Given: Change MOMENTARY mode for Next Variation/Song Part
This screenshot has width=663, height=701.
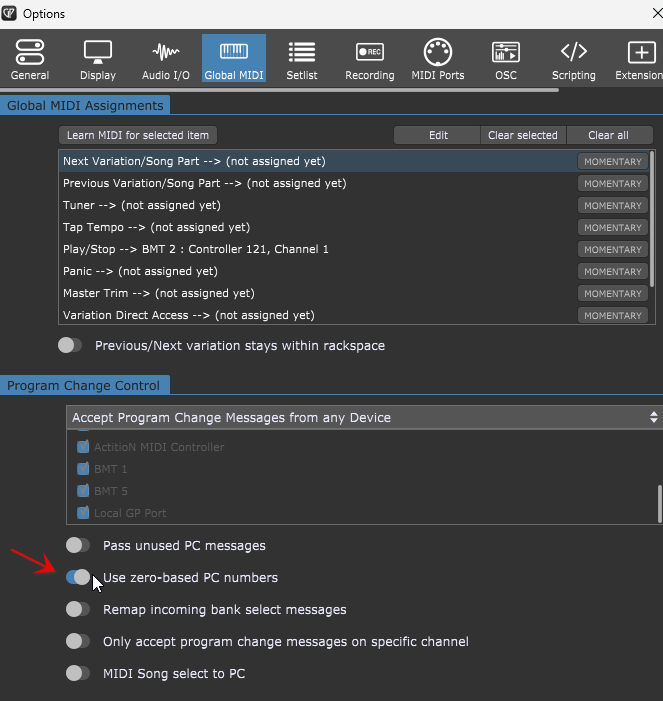Looking at the screenshot, I should (612, 161).
